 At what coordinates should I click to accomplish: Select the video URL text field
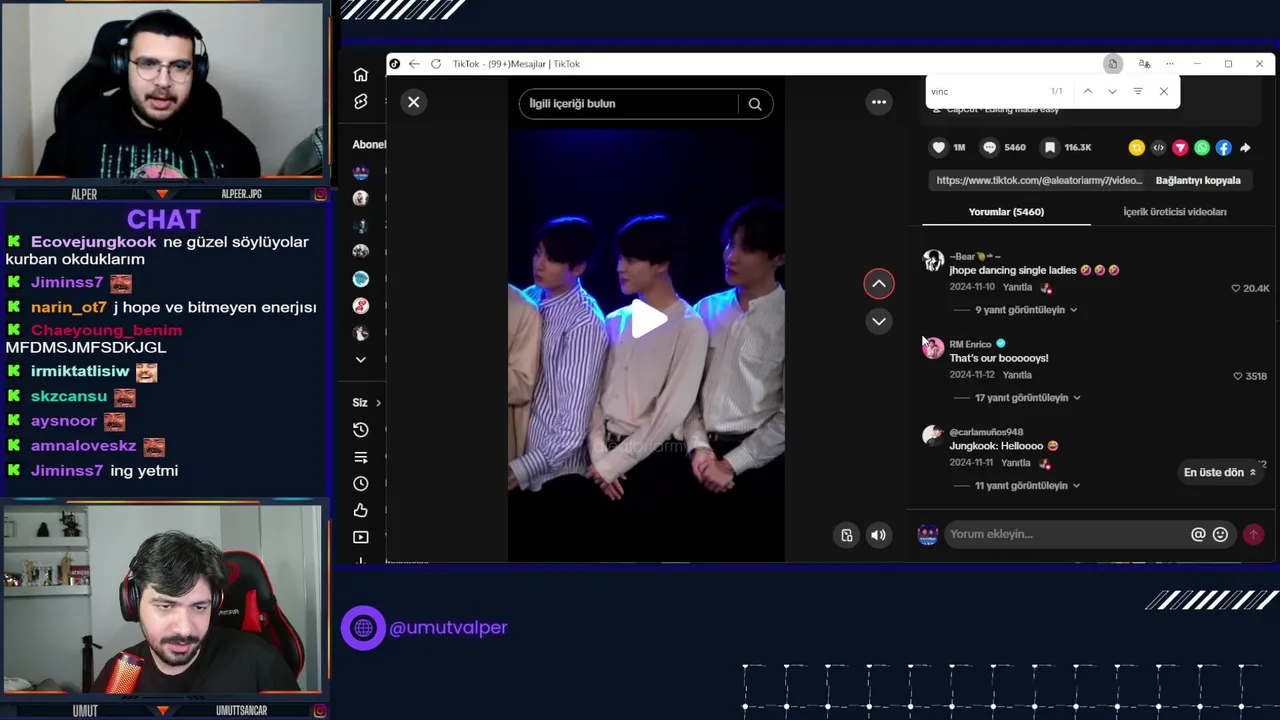(1038, 181)
